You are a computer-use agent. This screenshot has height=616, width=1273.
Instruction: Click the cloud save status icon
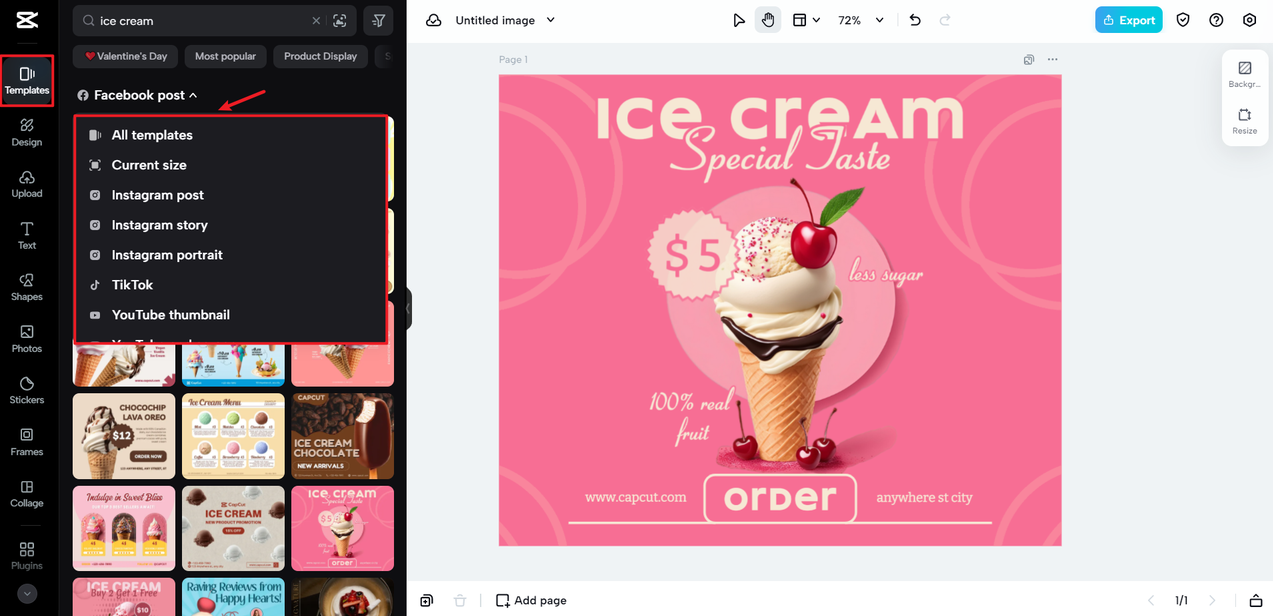click(433, 20)
